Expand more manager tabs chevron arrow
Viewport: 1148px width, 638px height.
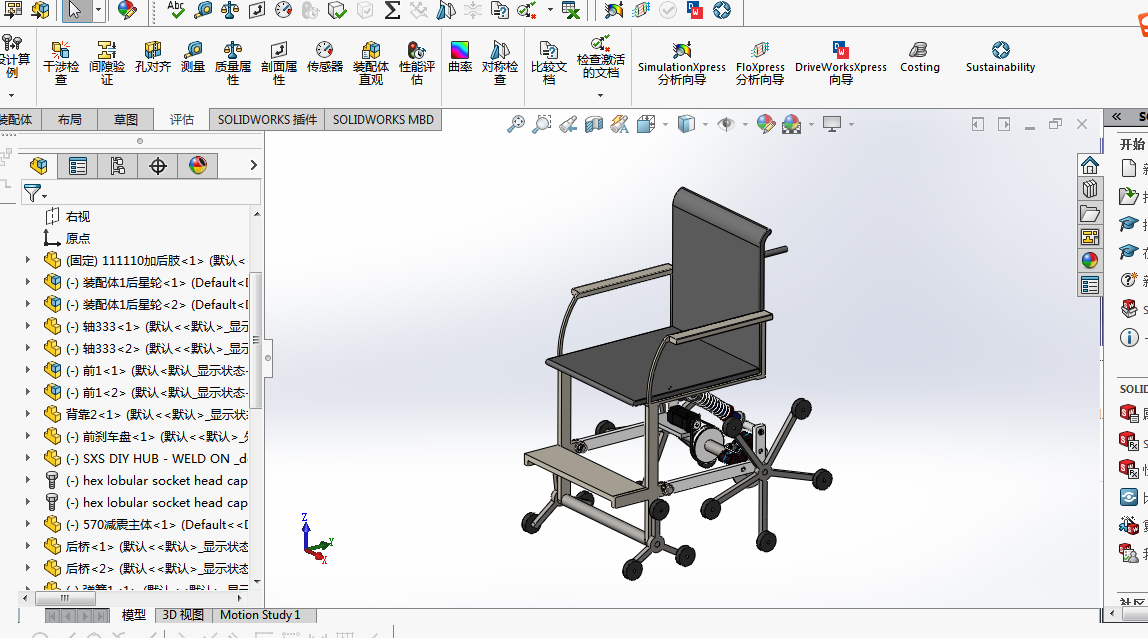pyautogui.click(x=253, y=166)
